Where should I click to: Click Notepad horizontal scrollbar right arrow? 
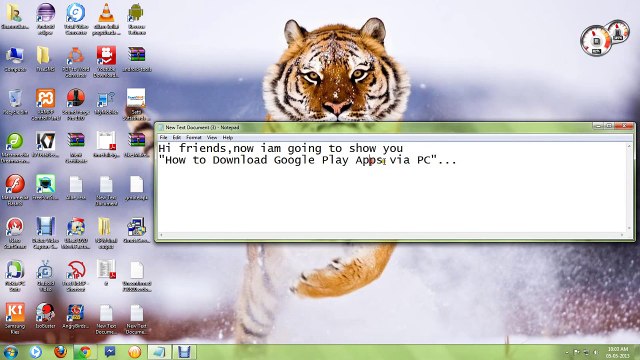pyautogui.click(x=622, y=235)
